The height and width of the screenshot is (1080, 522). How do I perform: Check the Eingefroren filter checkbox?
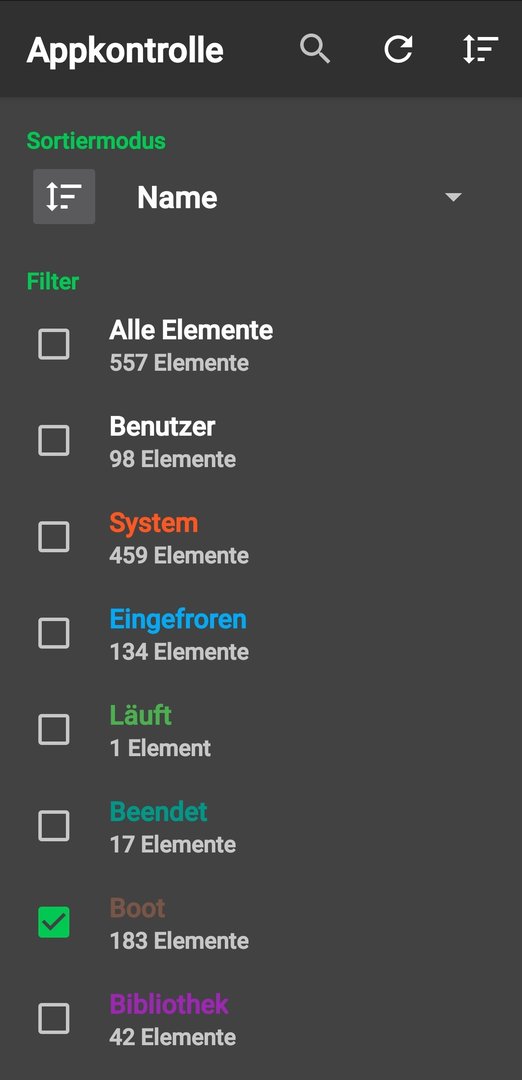[x=54, y=633]
